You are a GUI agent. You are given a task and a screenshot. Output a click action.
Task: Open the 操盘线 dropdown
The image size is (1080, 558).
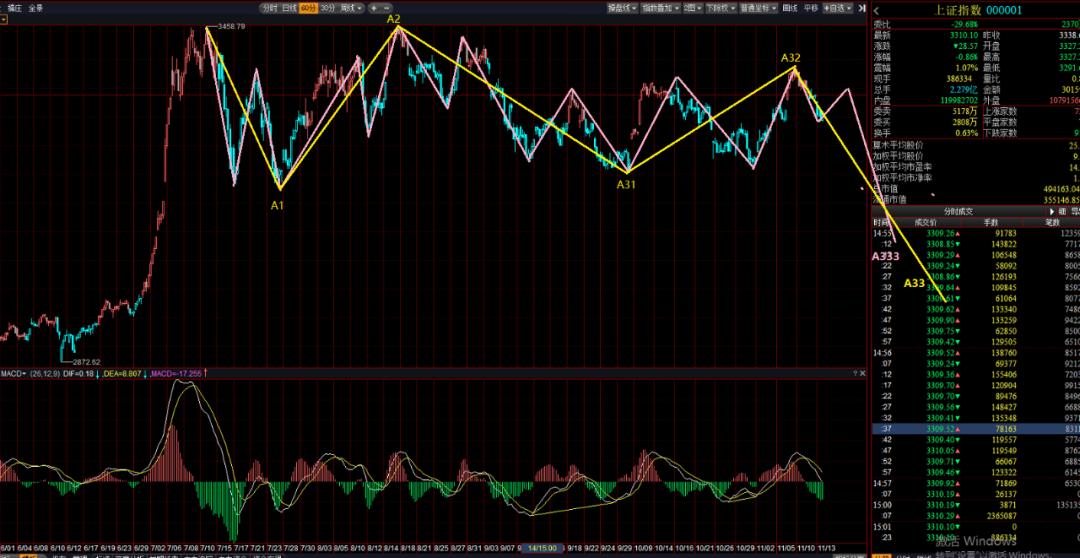tap(624, 7)
